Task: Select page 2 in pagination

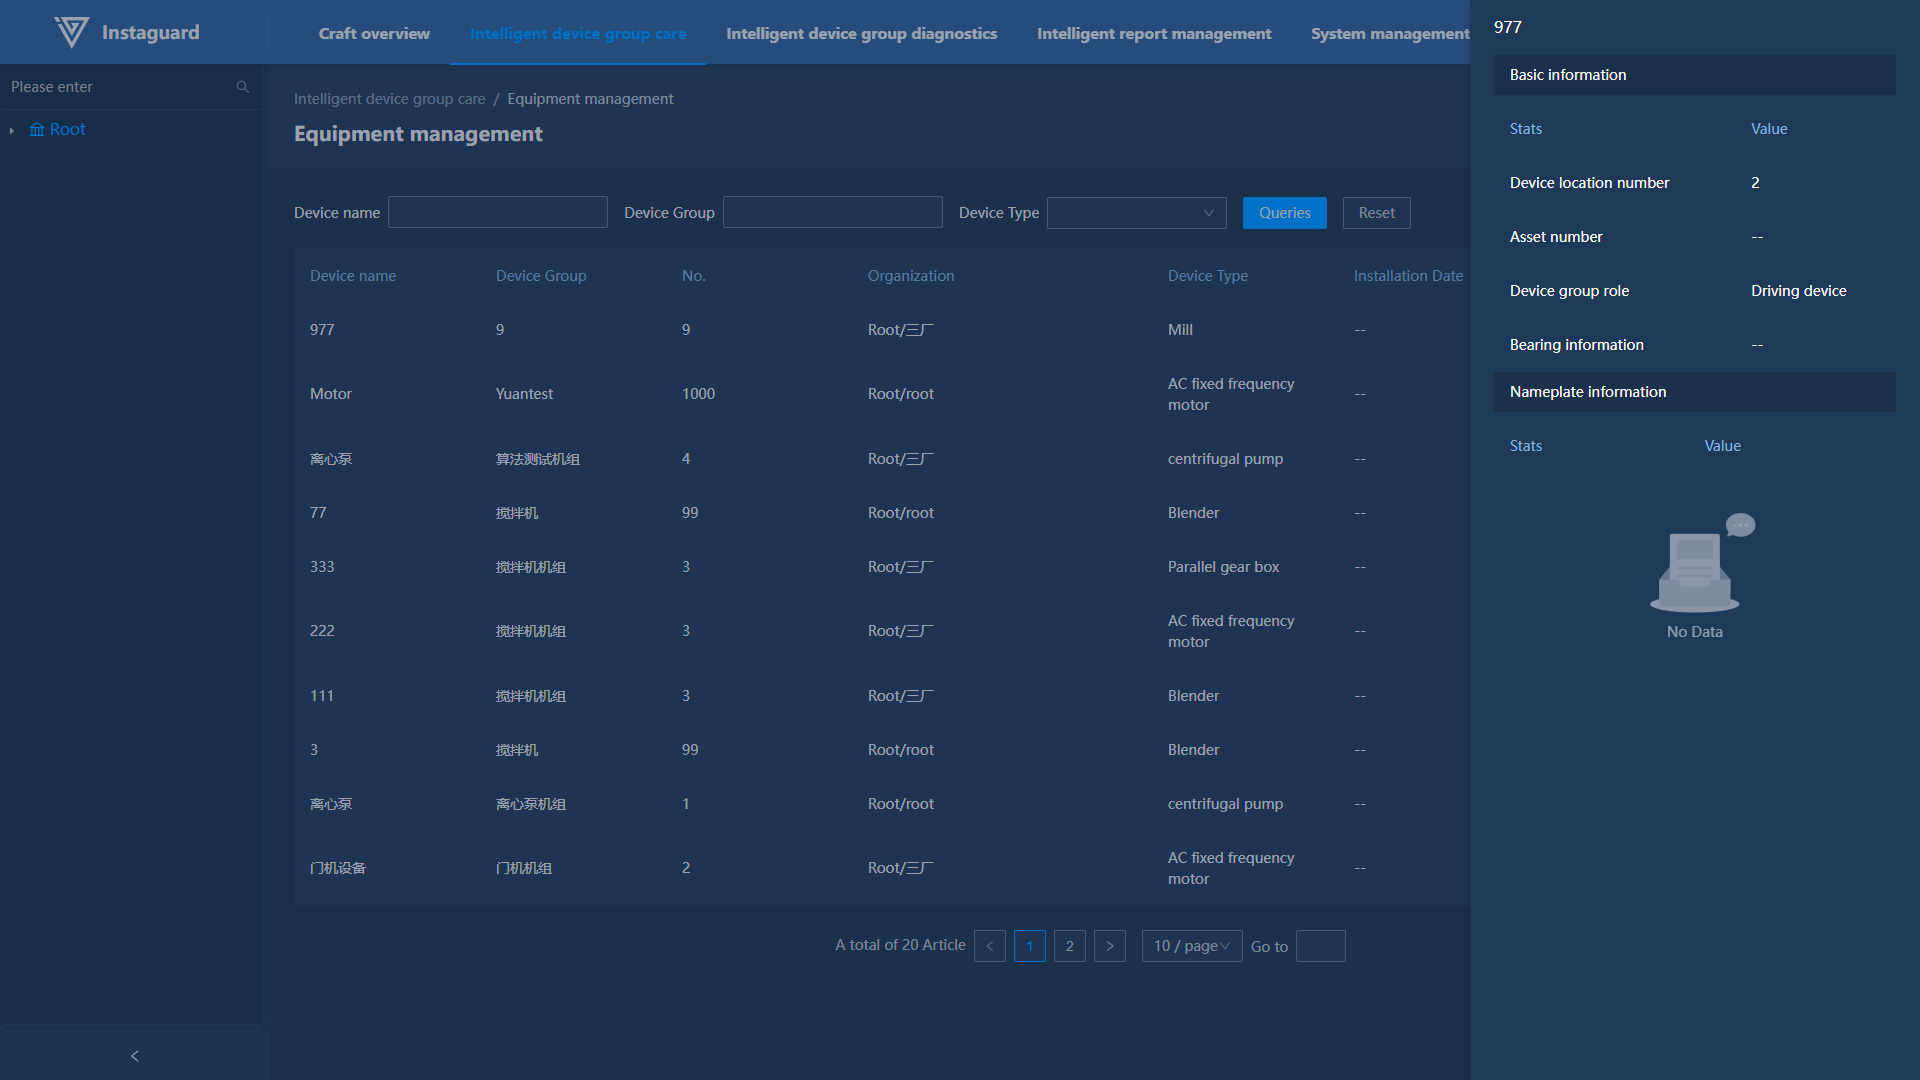Action: (x=1069, y=946)
